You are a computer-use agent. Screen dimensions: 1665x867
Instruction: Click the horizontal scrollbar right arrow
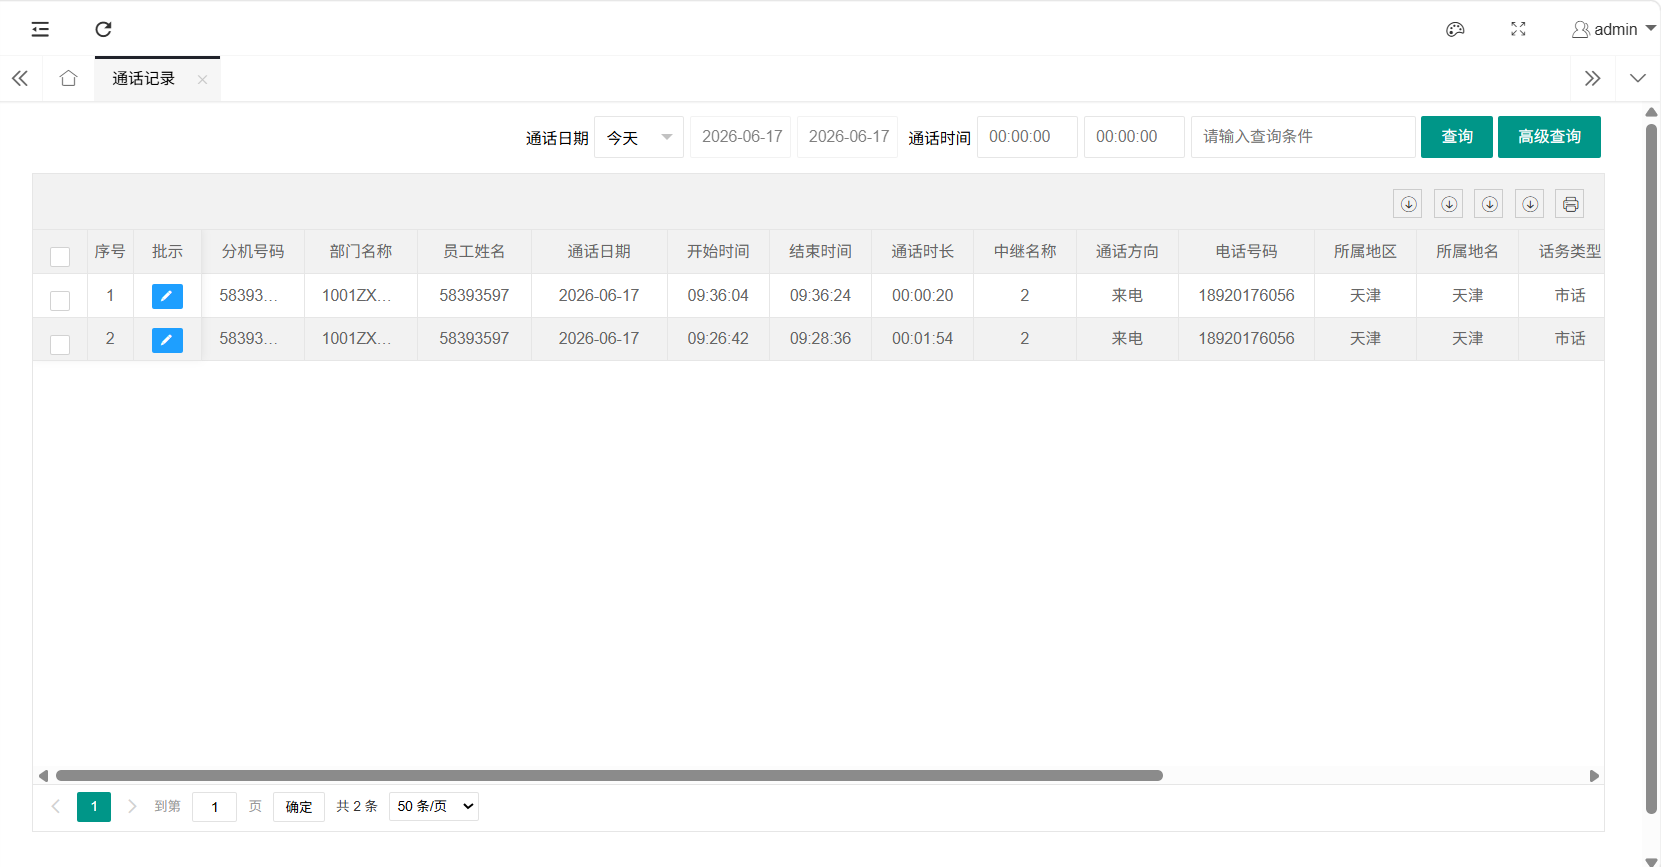[x=1594, y=776]
